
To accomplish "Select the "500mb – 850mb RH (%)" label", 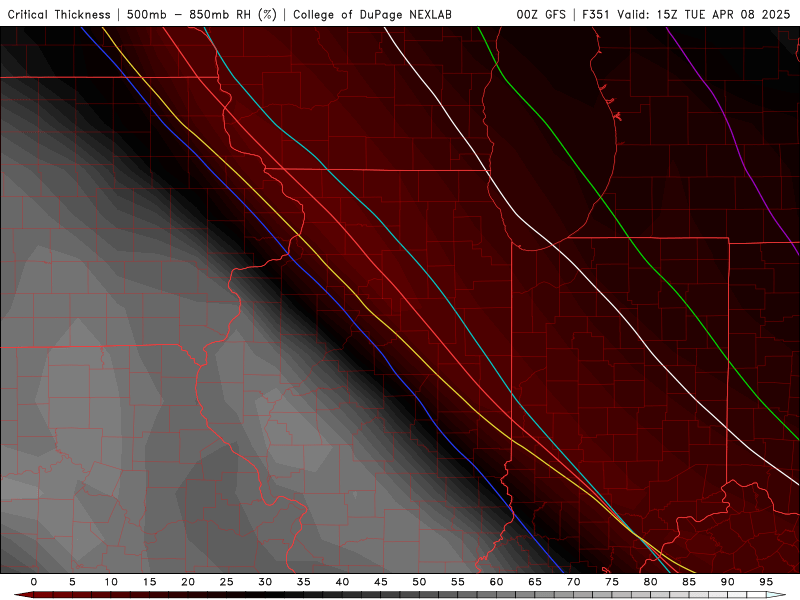I will 202,15.
